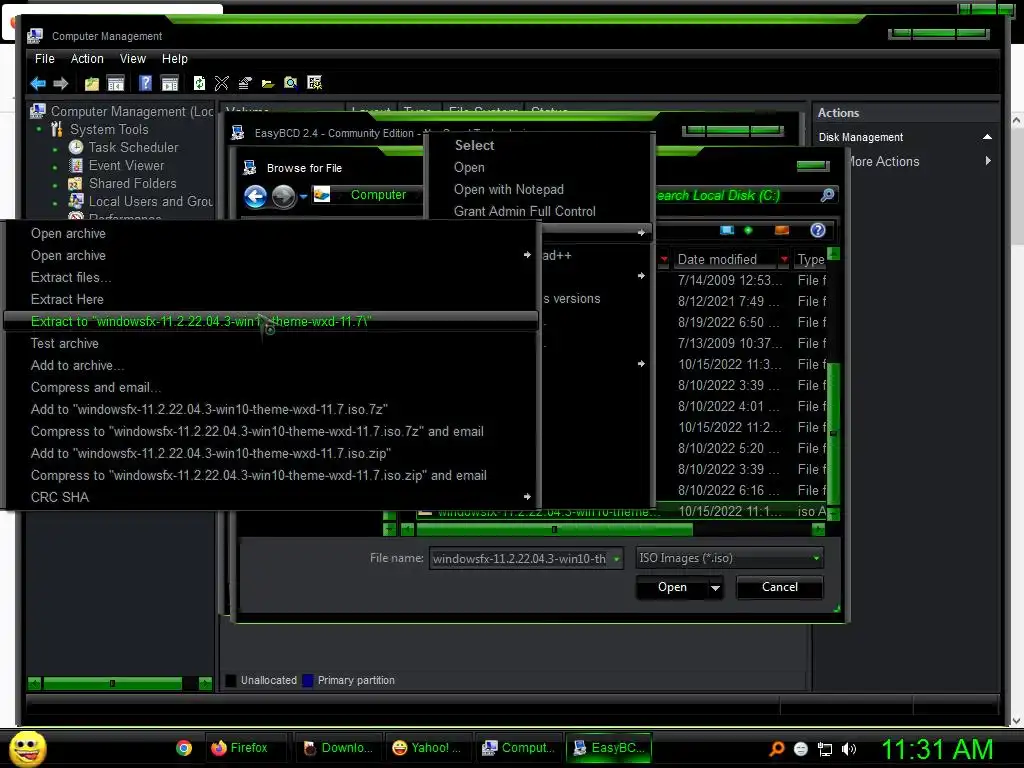This screenshot has width=1024, height=768.
Task: Click the Refresh toolbar icon with green arrows
Action: click(199, 83)
